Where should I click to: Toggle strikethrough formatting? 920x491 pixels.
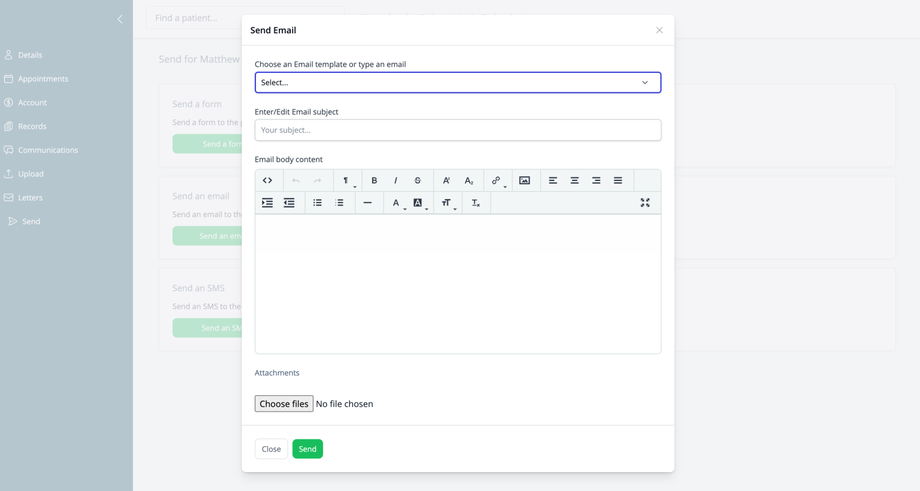point(418,181)
